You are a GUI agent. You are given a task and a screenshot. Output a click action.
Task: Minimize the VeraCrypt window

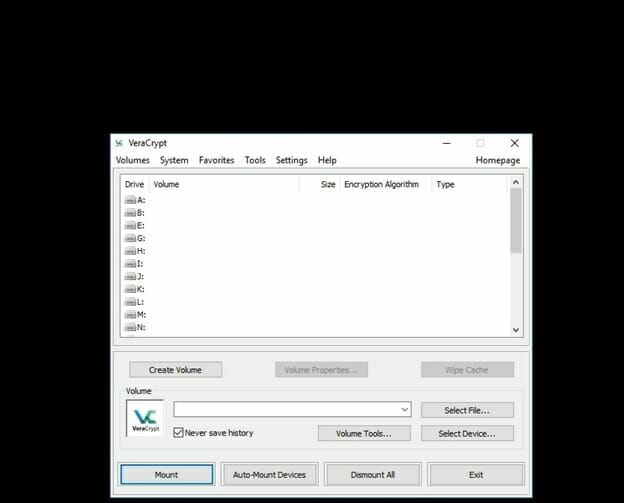447,143
